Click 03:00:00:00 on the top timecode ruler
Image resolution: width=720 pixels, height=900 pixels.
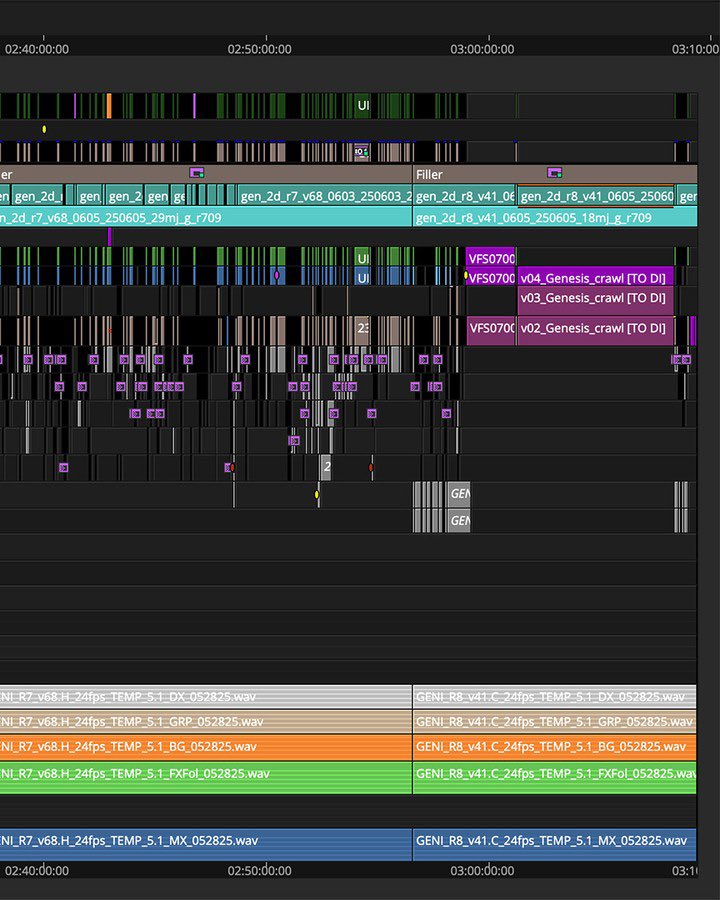pyautogui.click(x=482, y=49)
